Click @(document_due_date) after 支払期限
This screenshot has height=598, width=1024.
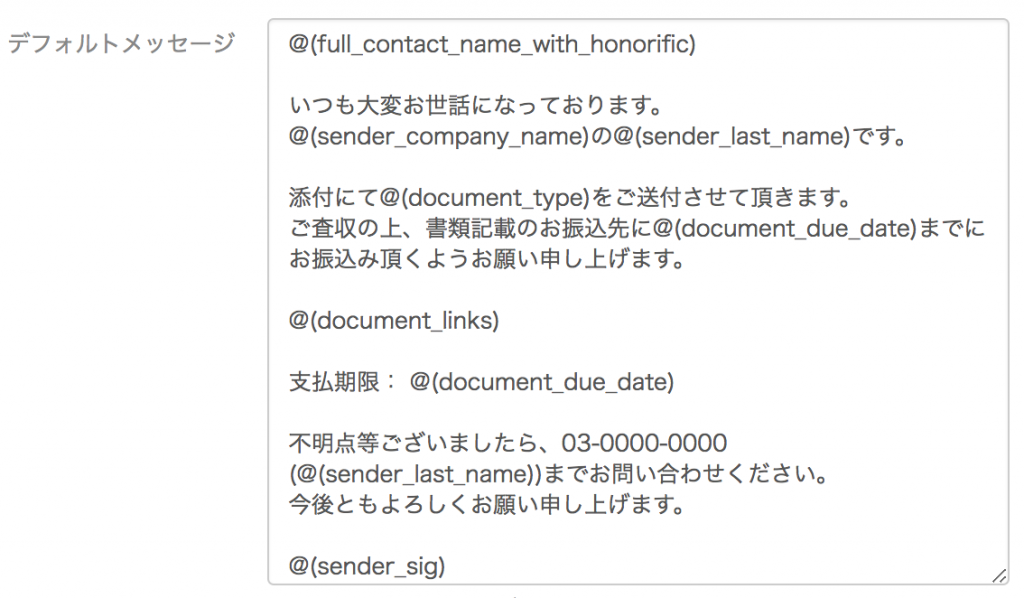point(541,382)
